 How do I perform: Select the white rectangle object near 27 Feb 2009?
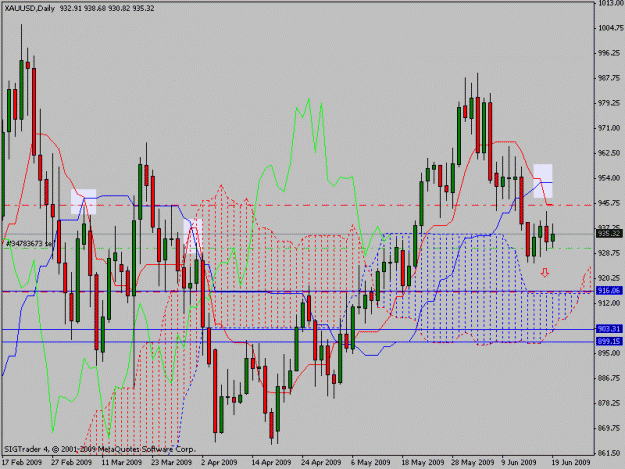point(84,202)
